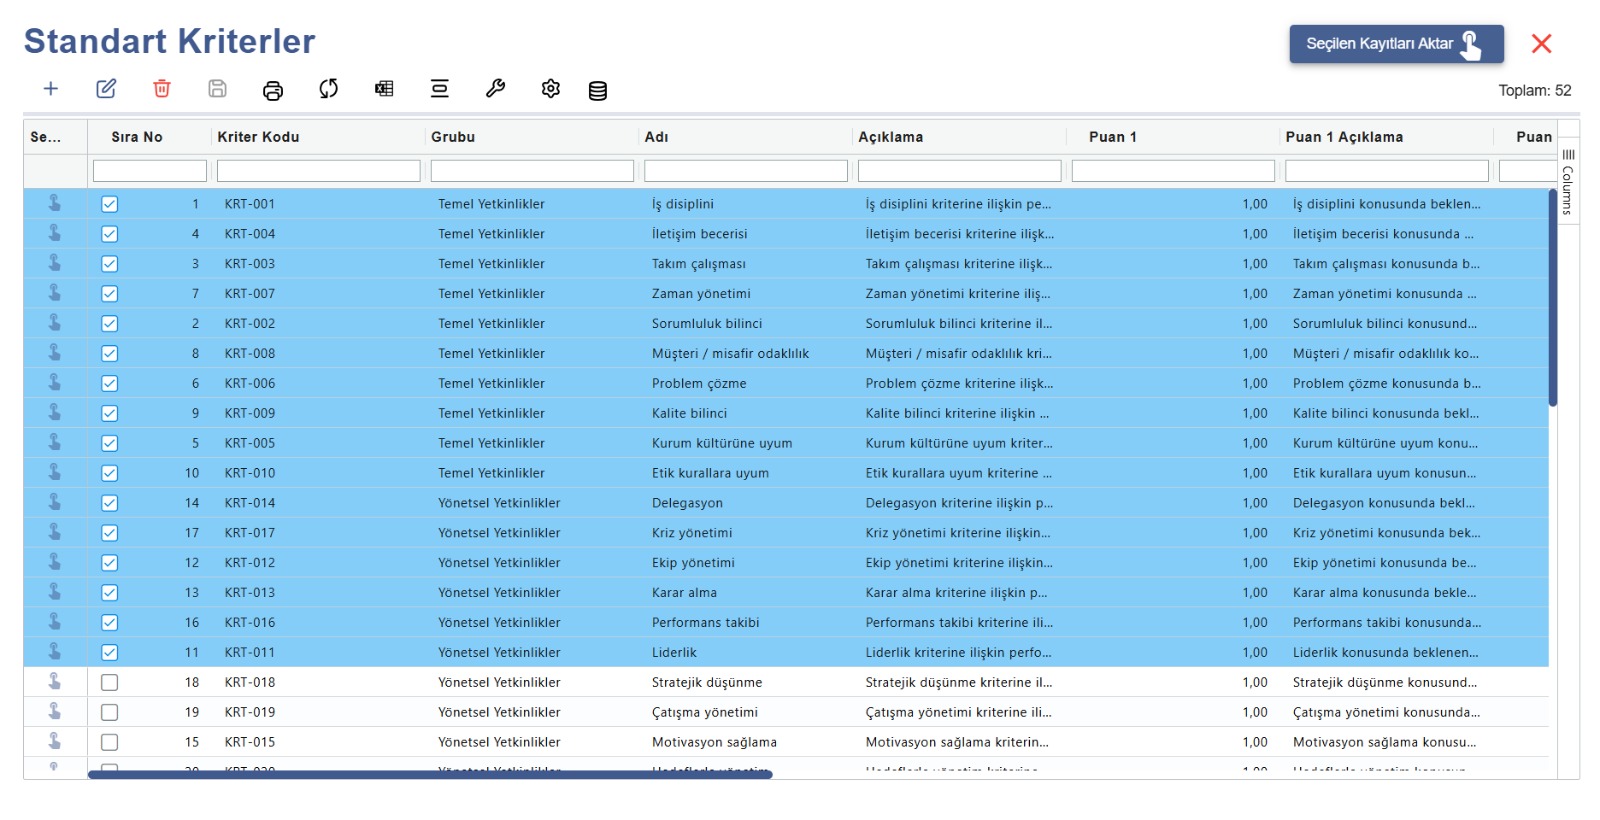Click the red trash delete icon

pos(162,89)
